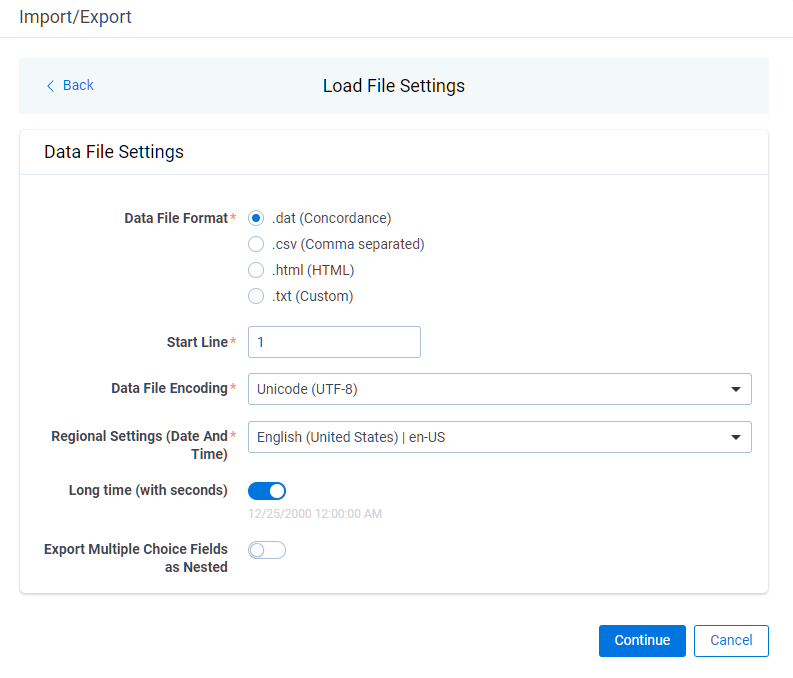The height and width of the screenshot is (678, 793).
Task: Focus the Start Line input field
Action: (x=334, y=342)
